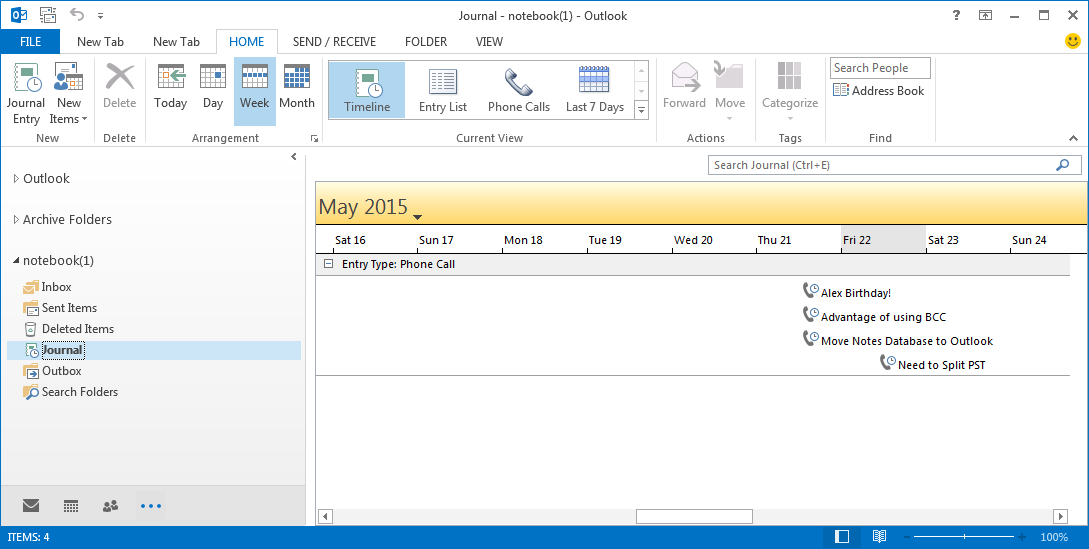Image resolution: width=1089 pixels, height=549 pixels.
Task: Open more navigation options
Action: 151,506
